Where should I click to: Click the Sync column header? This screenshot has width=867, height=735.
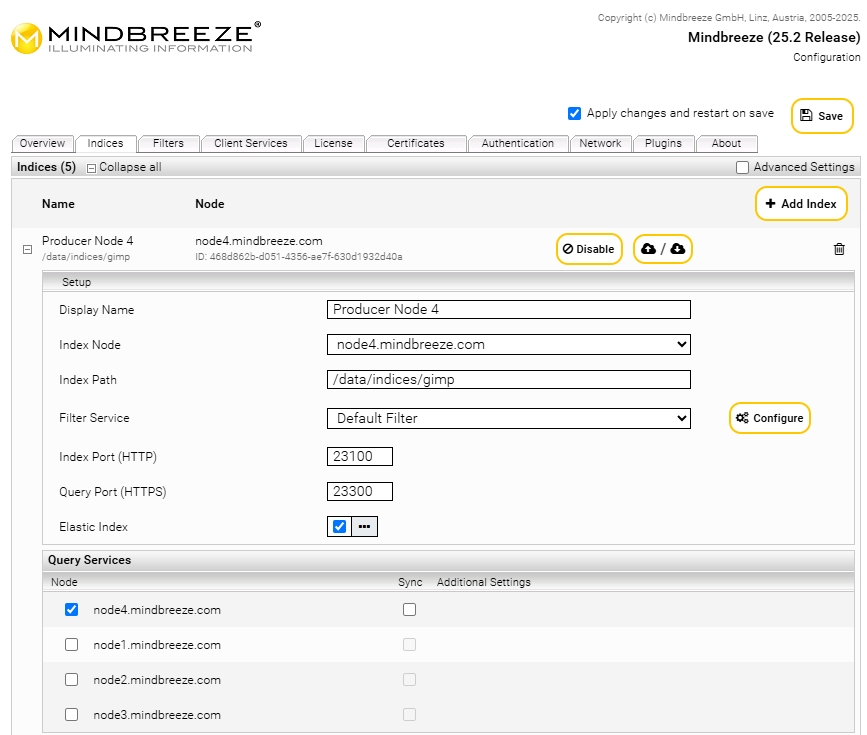coord(410,582)
